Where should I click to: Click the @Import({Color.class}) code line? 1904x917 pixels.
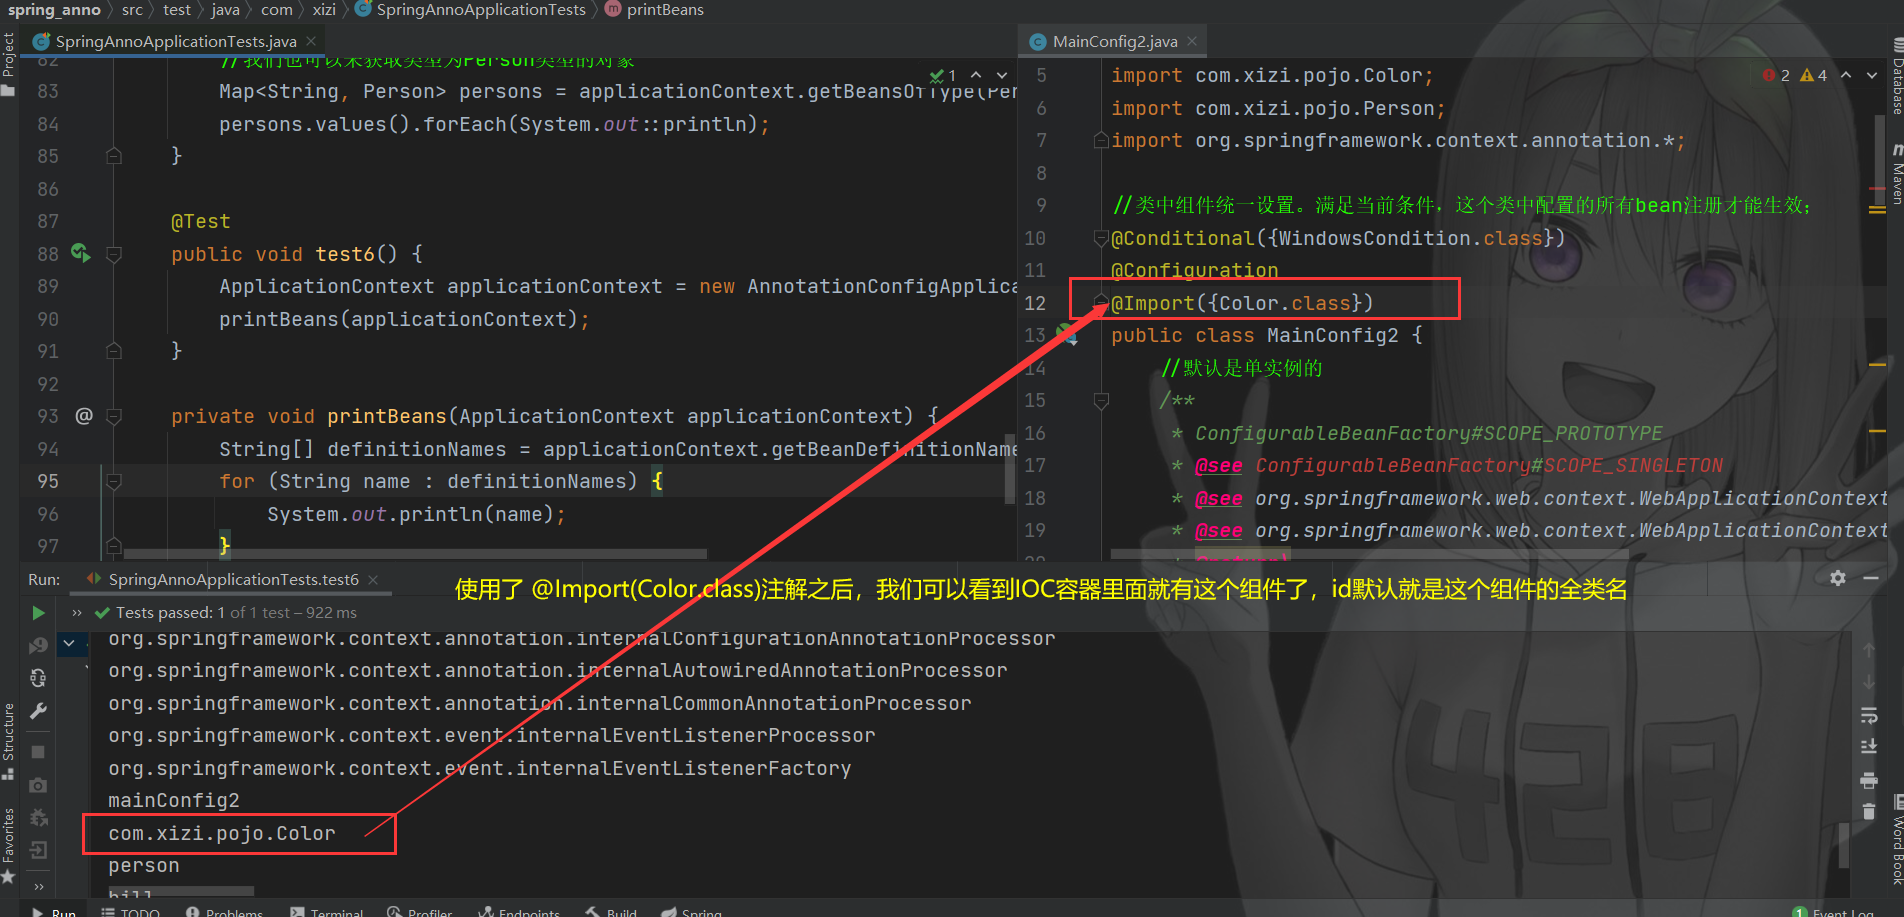pyautogui.click(x=1242, y=303)
